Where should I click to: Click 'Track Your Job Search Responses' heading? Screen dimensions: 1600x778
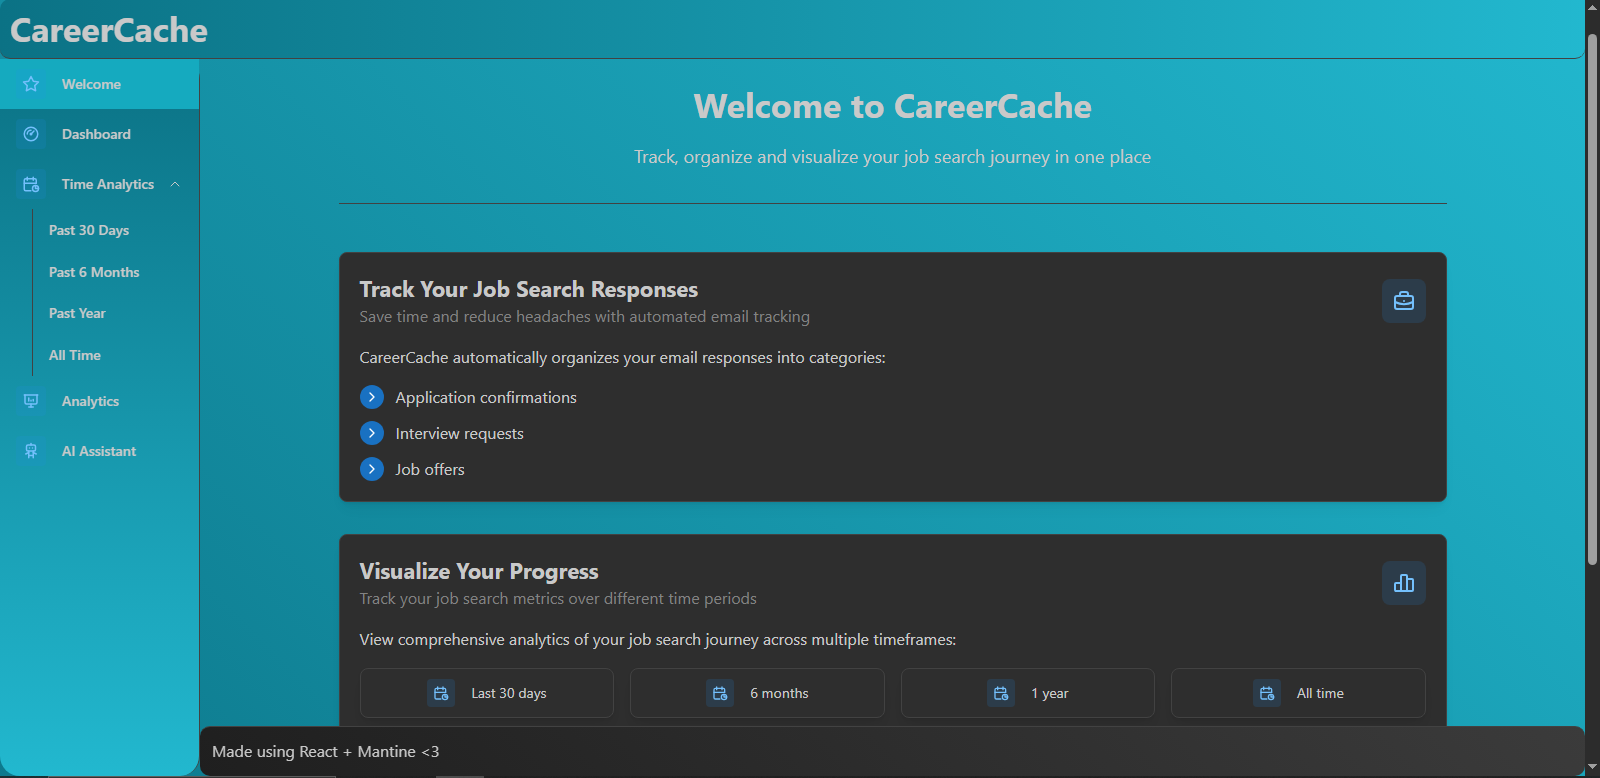529,289
